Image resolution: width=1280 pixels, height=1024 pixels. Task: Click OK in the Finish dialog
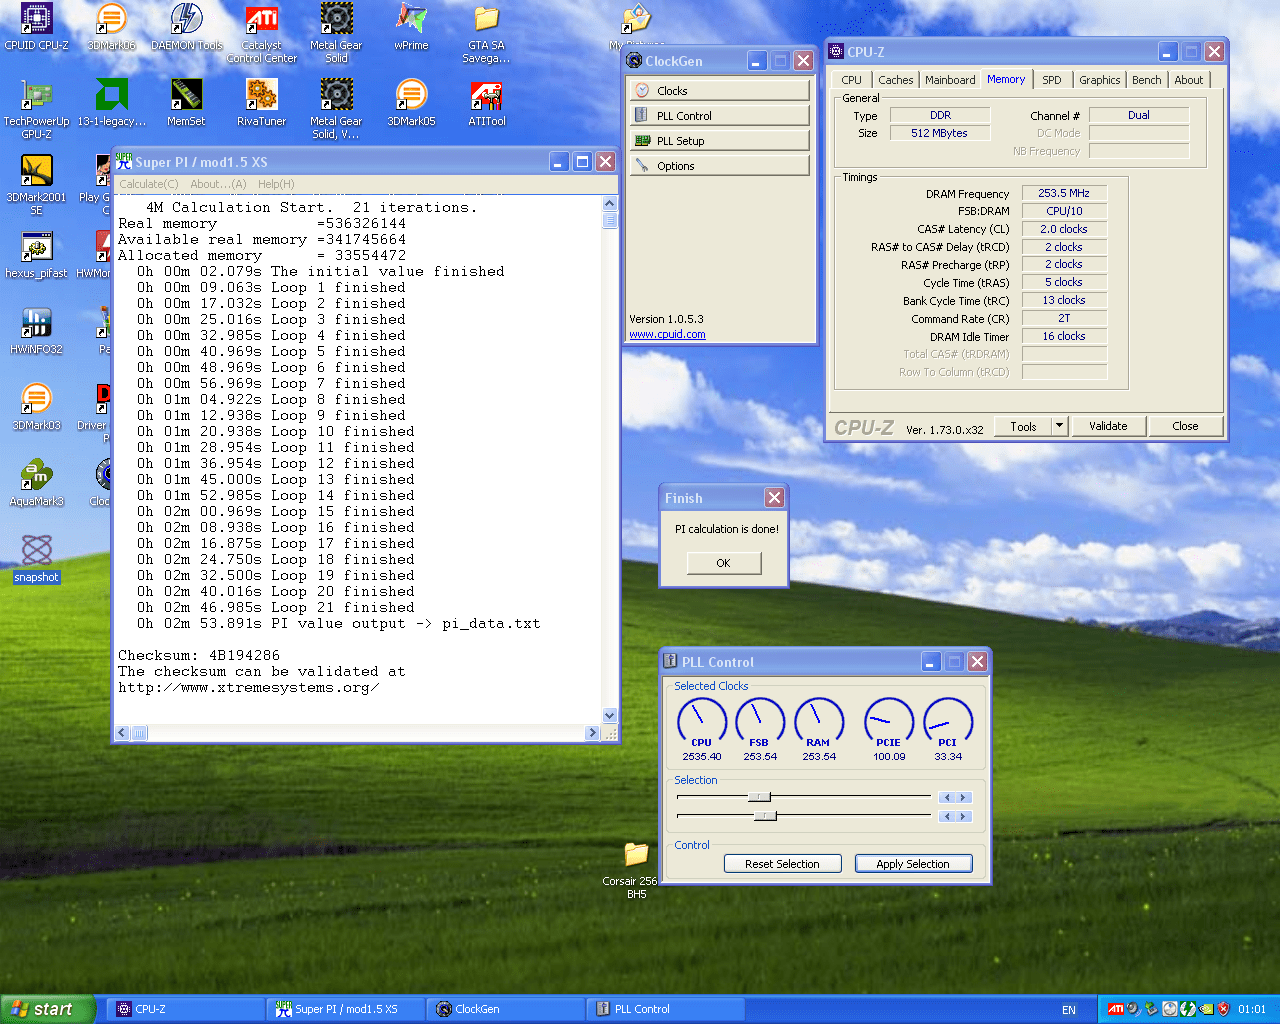tap(724, 563)
